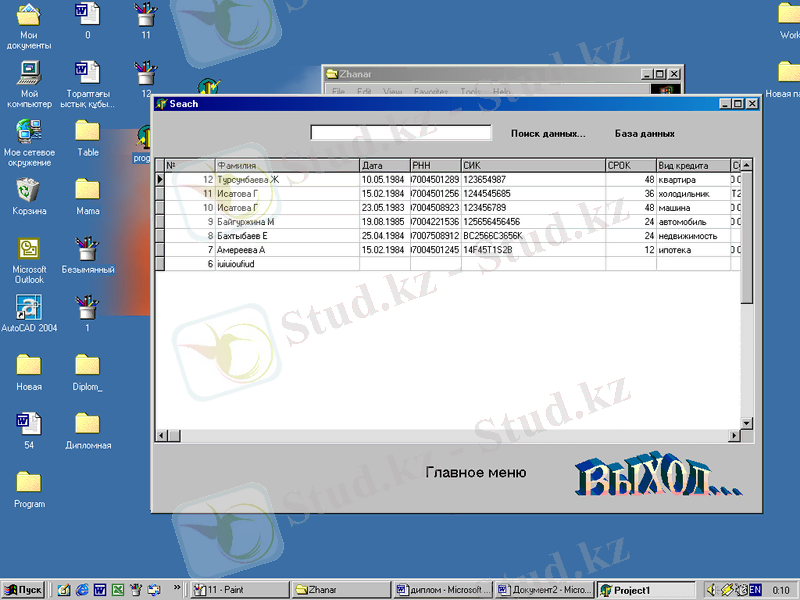
Task: Click the credit type cell холодильник
Action: [x=693, y=194]
